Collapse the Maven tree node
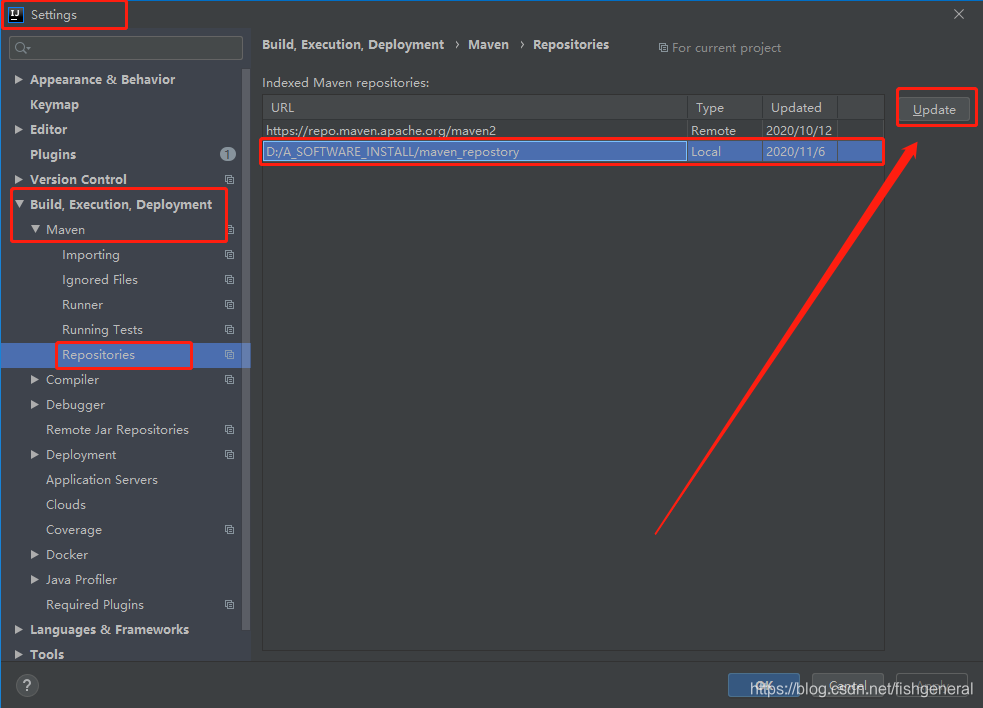The image size is (983, 708). click(35, 229)
